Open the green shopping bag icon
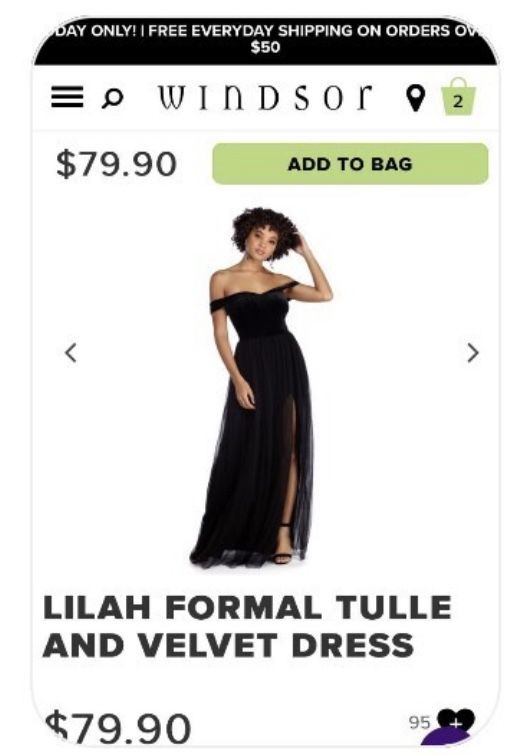529x755 pixels. point(458,97)
